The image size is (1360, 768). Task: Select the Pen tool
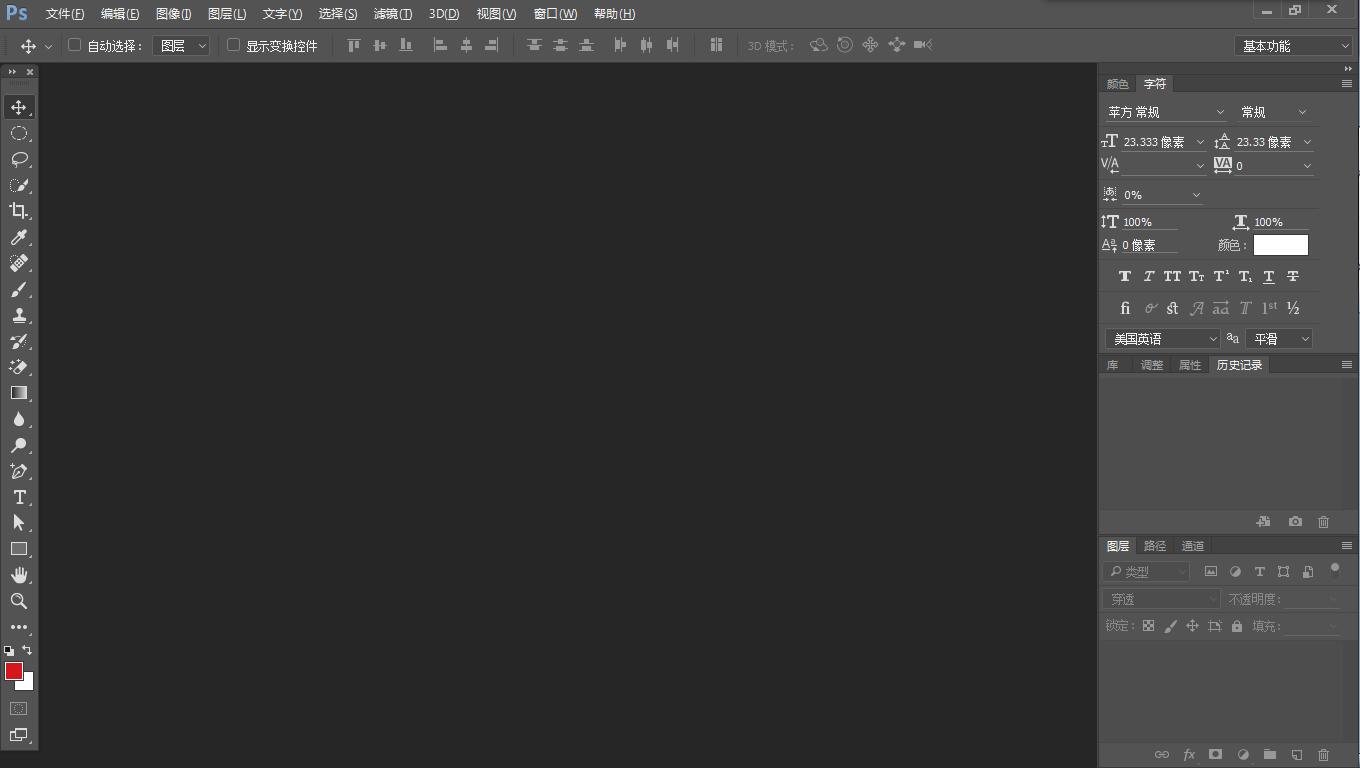(x=19, y=471)
